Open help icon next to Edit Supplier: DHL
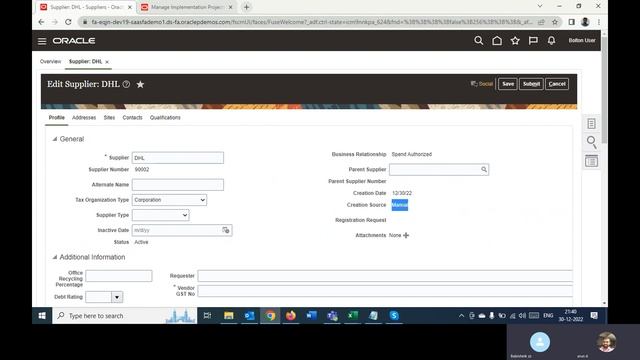 [x=127, y=84]
